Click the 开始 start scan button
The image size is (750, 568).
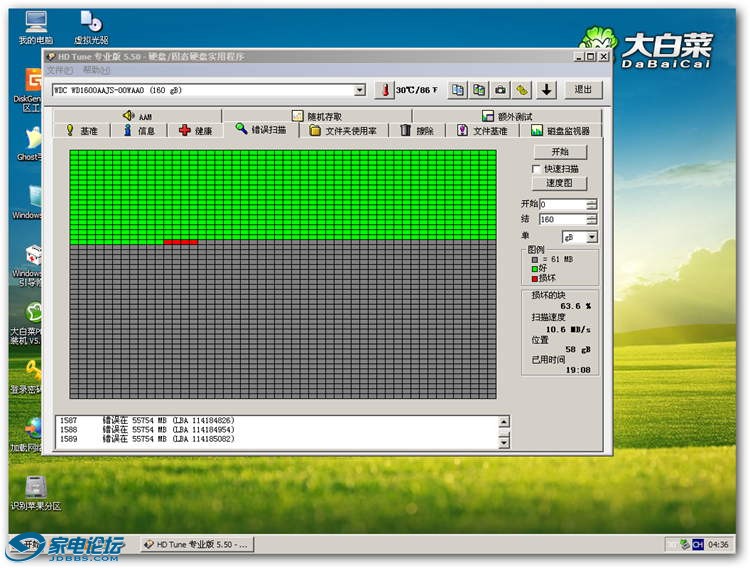click(x=560, y=152)
